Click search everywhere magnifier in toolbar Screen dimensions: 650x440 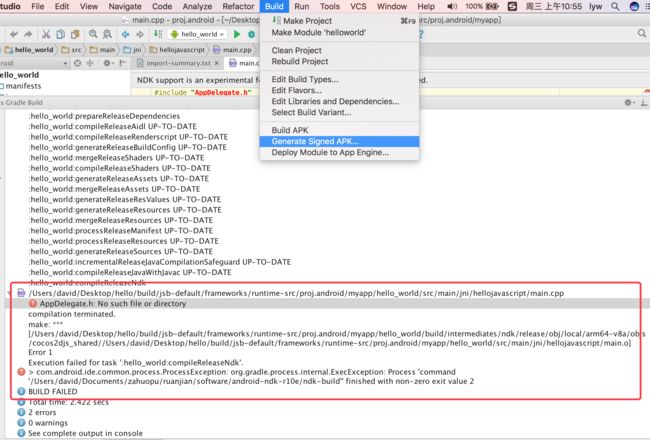[642, 33]
